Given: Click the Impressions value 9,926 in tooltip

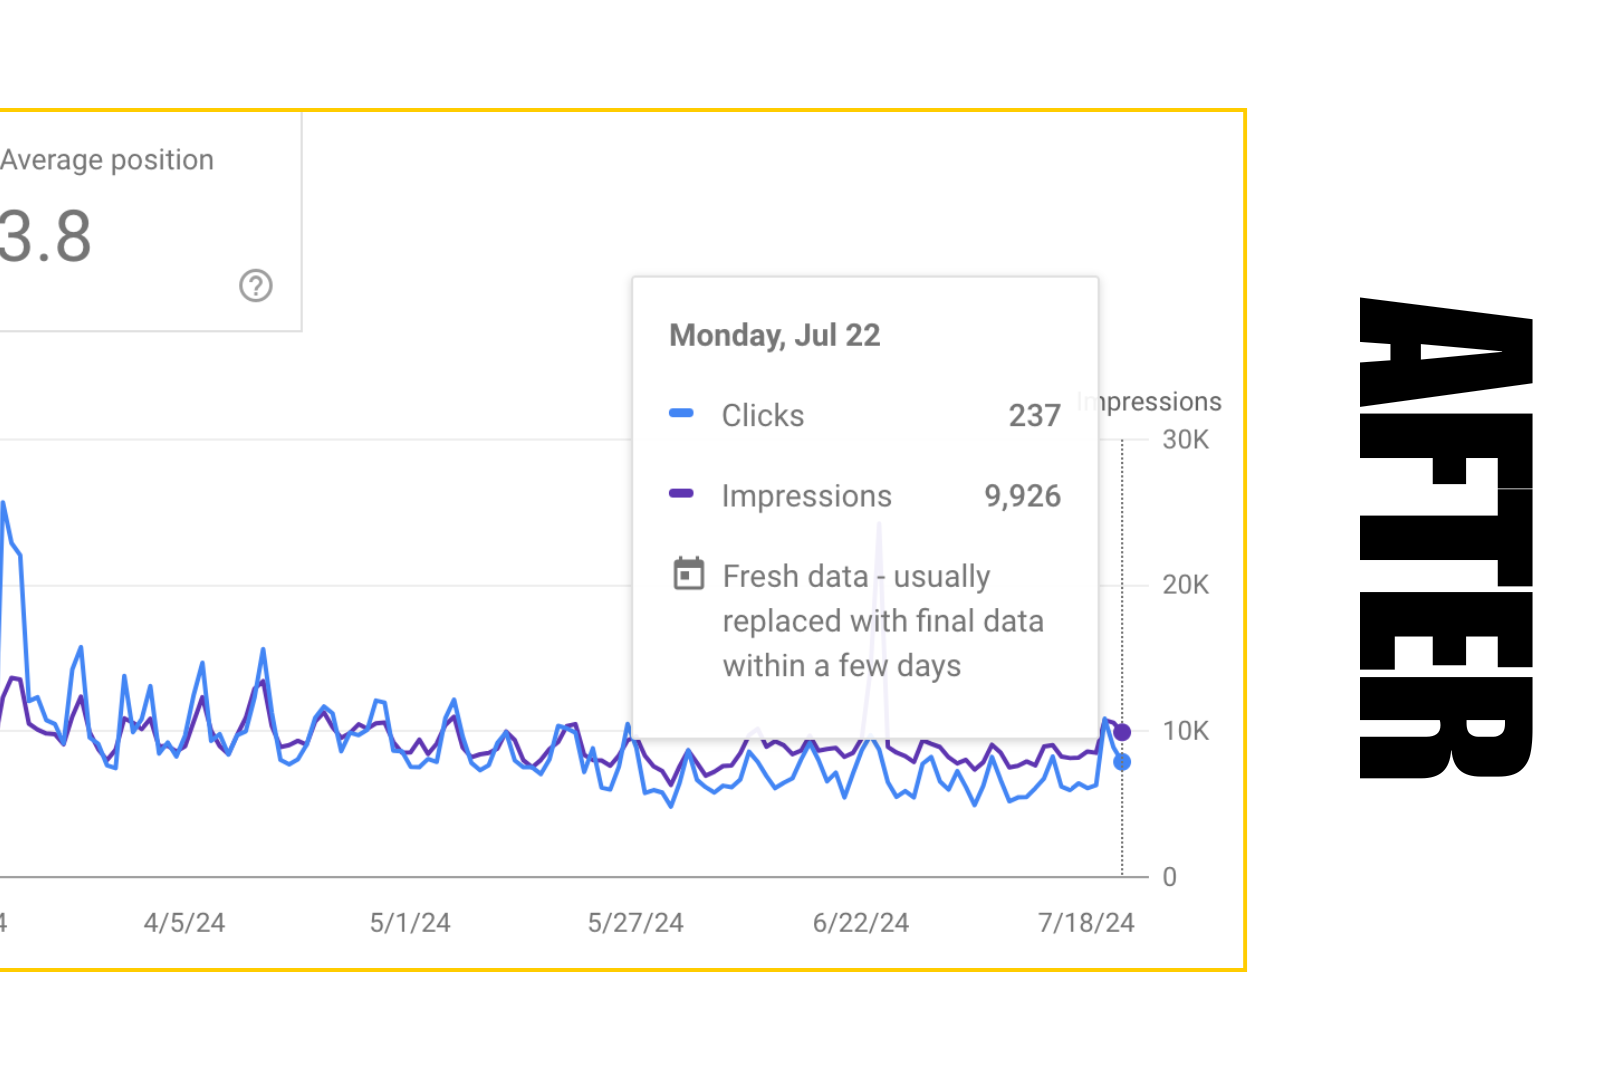Looking at the screenshot, I should [1022, 496].
